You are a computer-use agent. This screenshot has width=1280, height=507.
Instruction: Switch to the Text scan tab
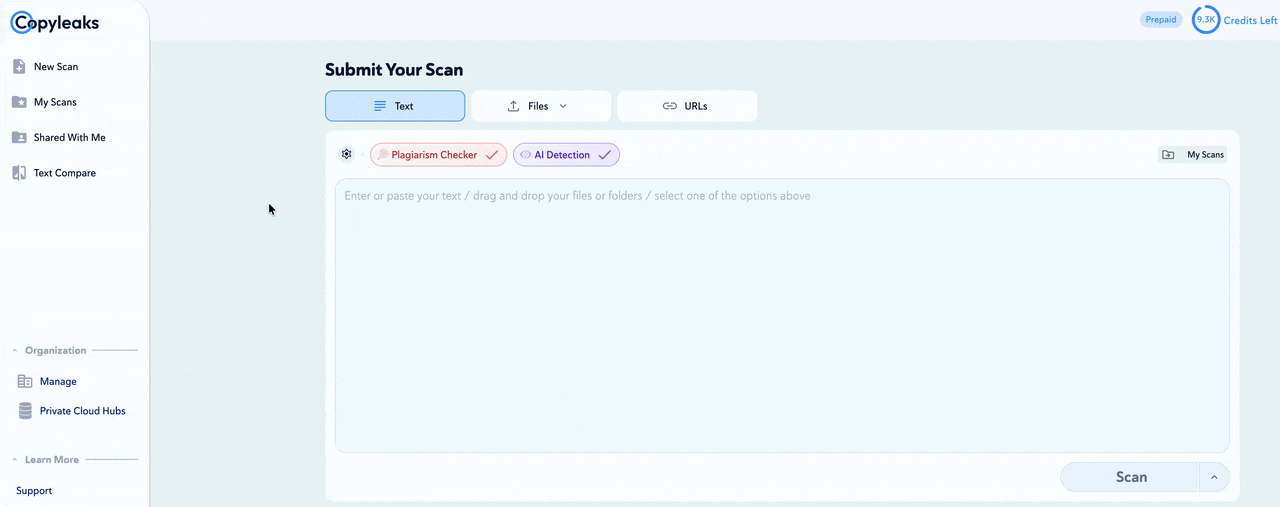(395, 106)
